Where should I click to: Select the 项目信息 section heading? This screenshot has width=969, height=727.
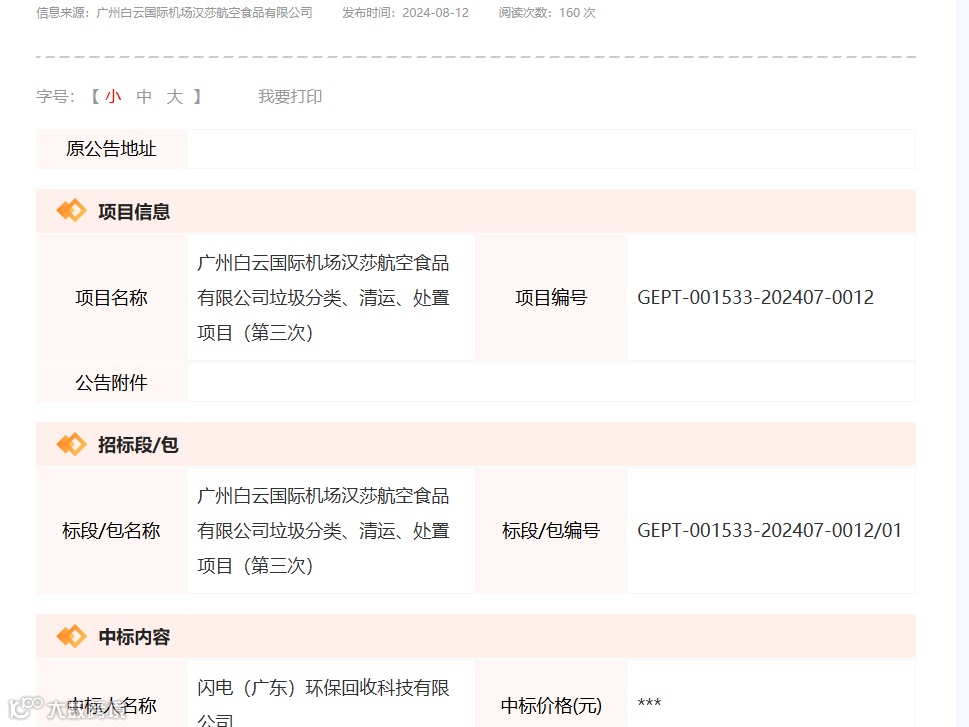[134, 211]
